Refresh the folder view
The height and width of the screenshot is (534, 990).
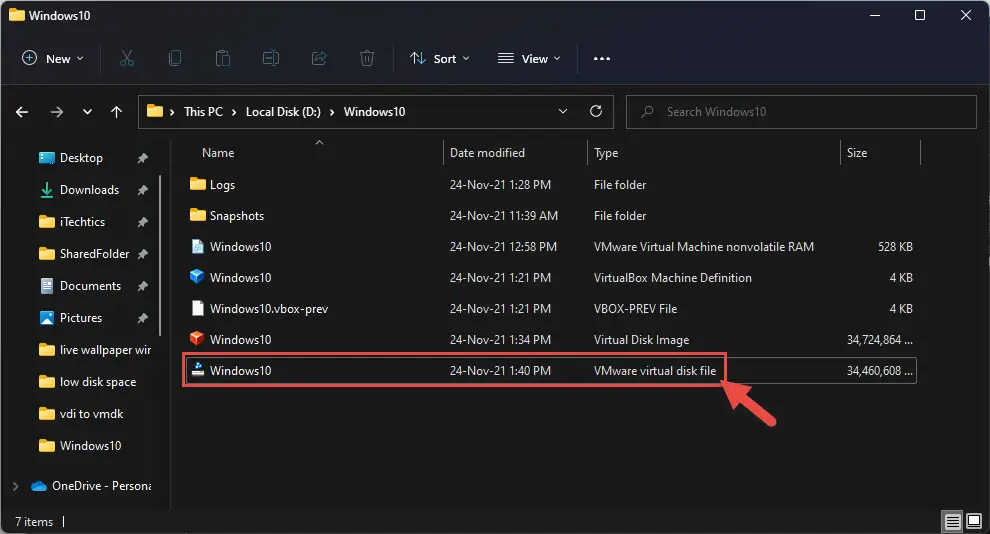(595, 111)
